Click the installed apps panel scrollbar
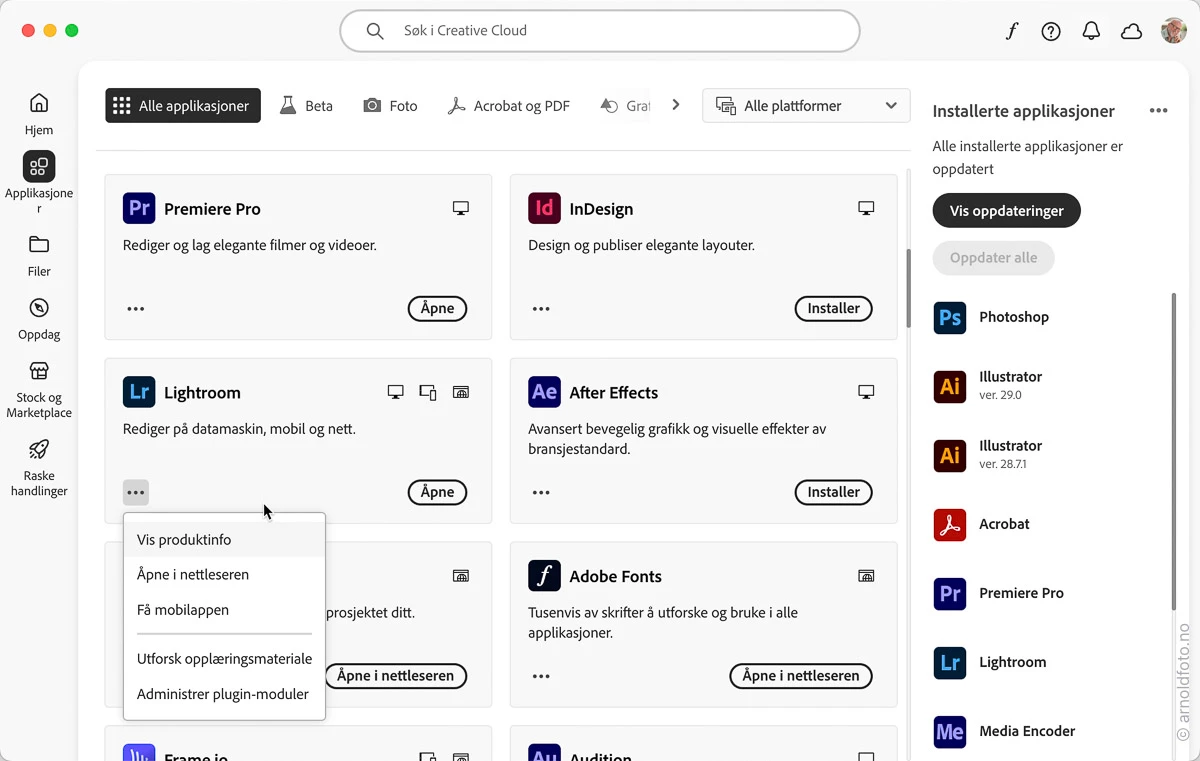1200x761 pixels. click(1174, 452)
